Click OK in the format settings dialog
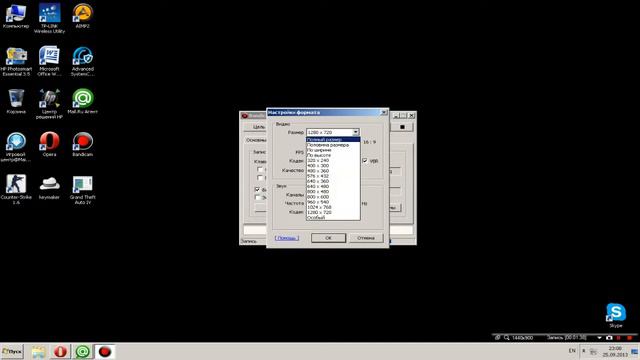640x360 pixels. (328, 238)
